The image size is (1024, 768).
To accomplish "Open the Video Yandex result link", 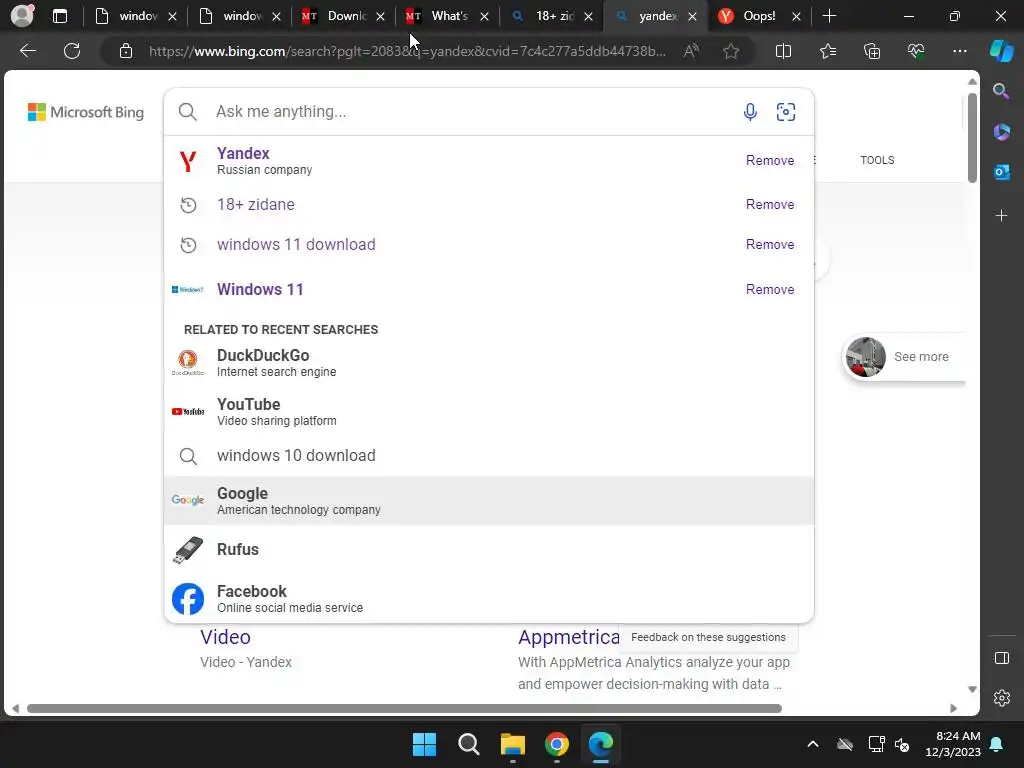I will pos(225,637).
